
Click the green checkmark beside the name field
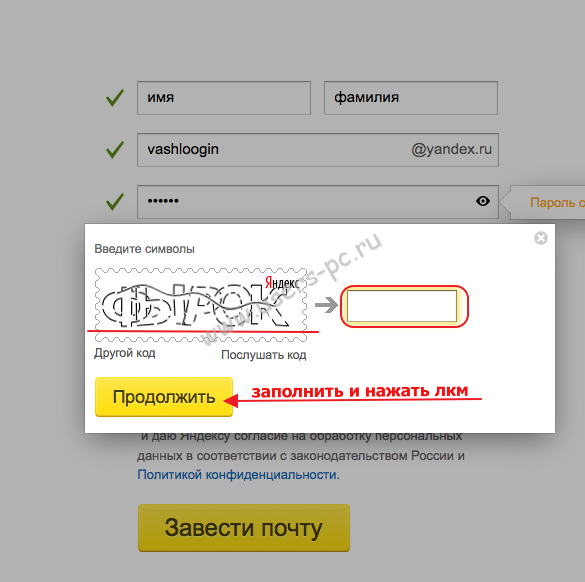[x=115, y=98]
